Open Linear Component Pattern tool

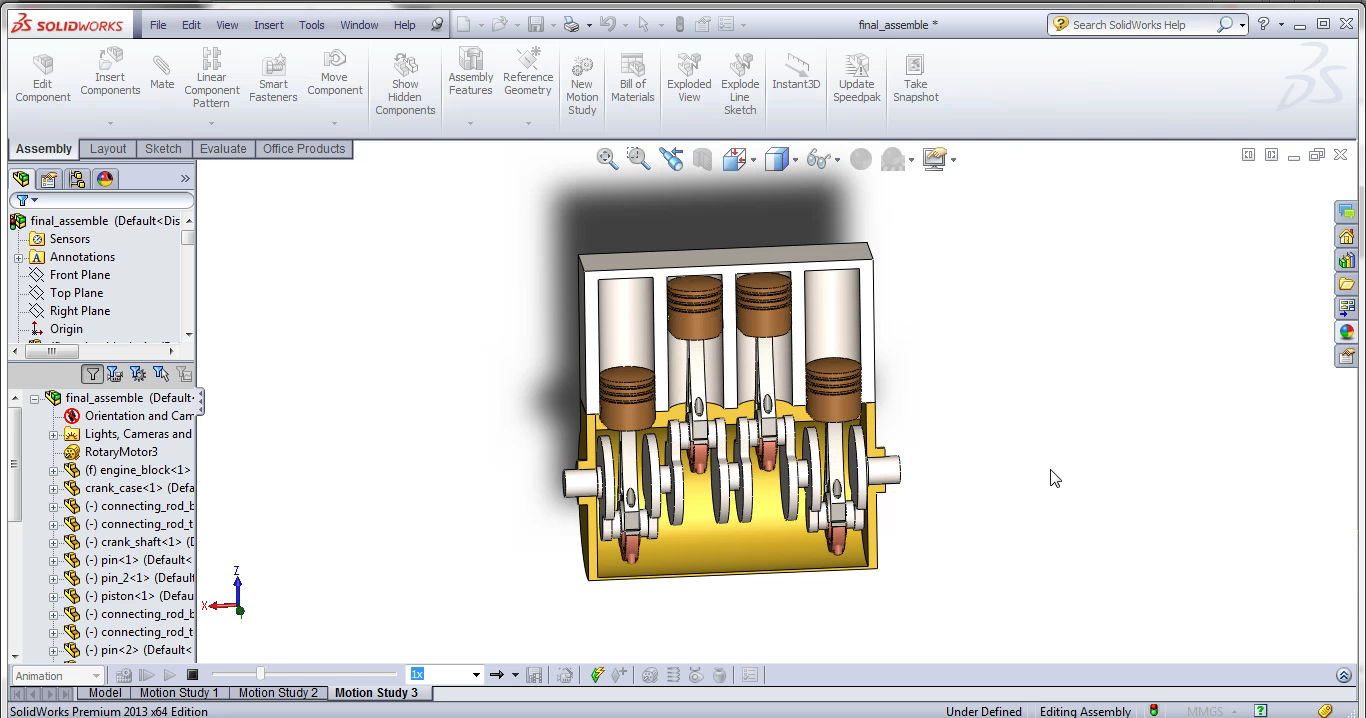click(211, 78)
